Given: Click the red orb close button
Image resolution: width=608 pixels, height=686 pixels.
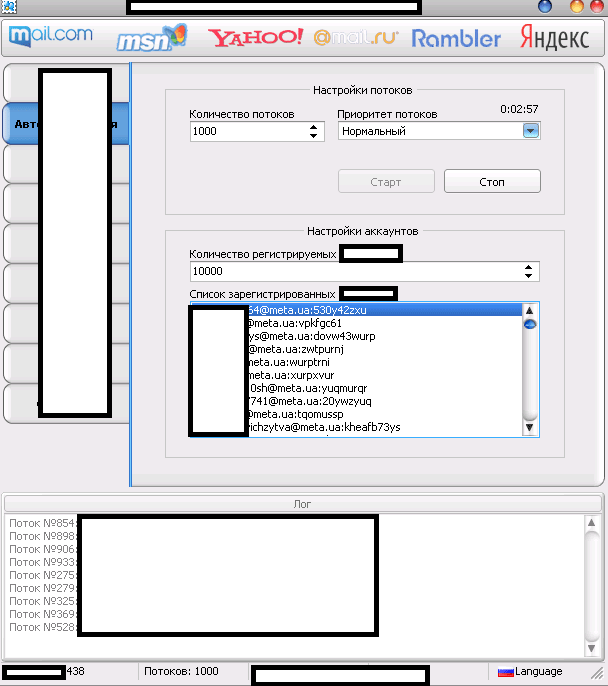Looking at the screenshot, I should (x=597, y=7).
